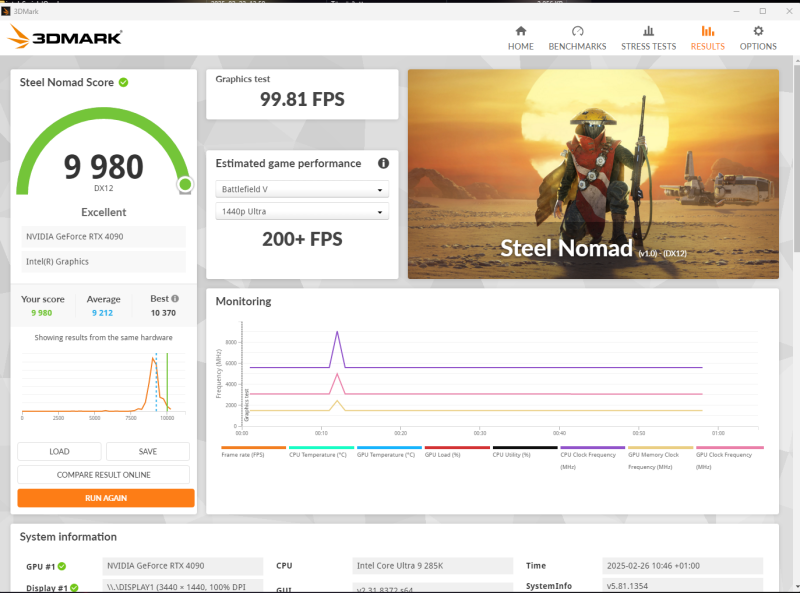800x593 pixels.
Task: Toggle the GPU Load (%) legend entry
Action: point(457,452)
